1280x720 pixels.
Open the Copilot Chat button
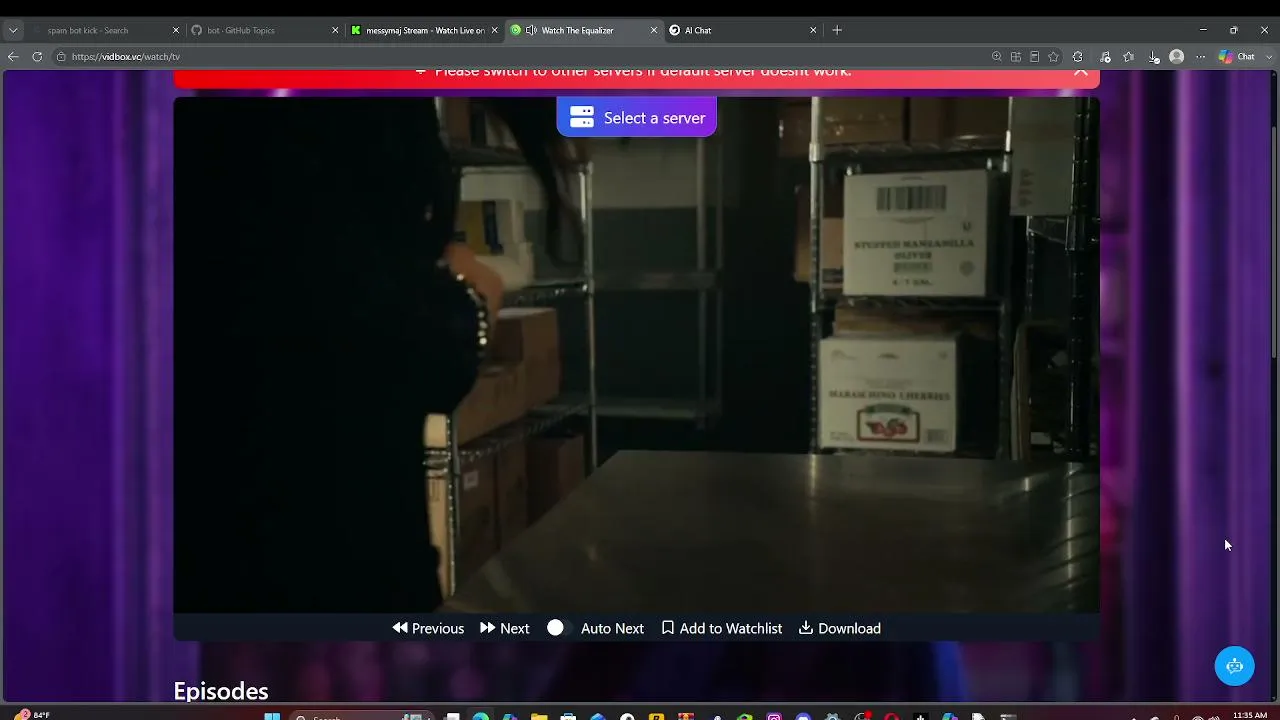coord(1236,57)
